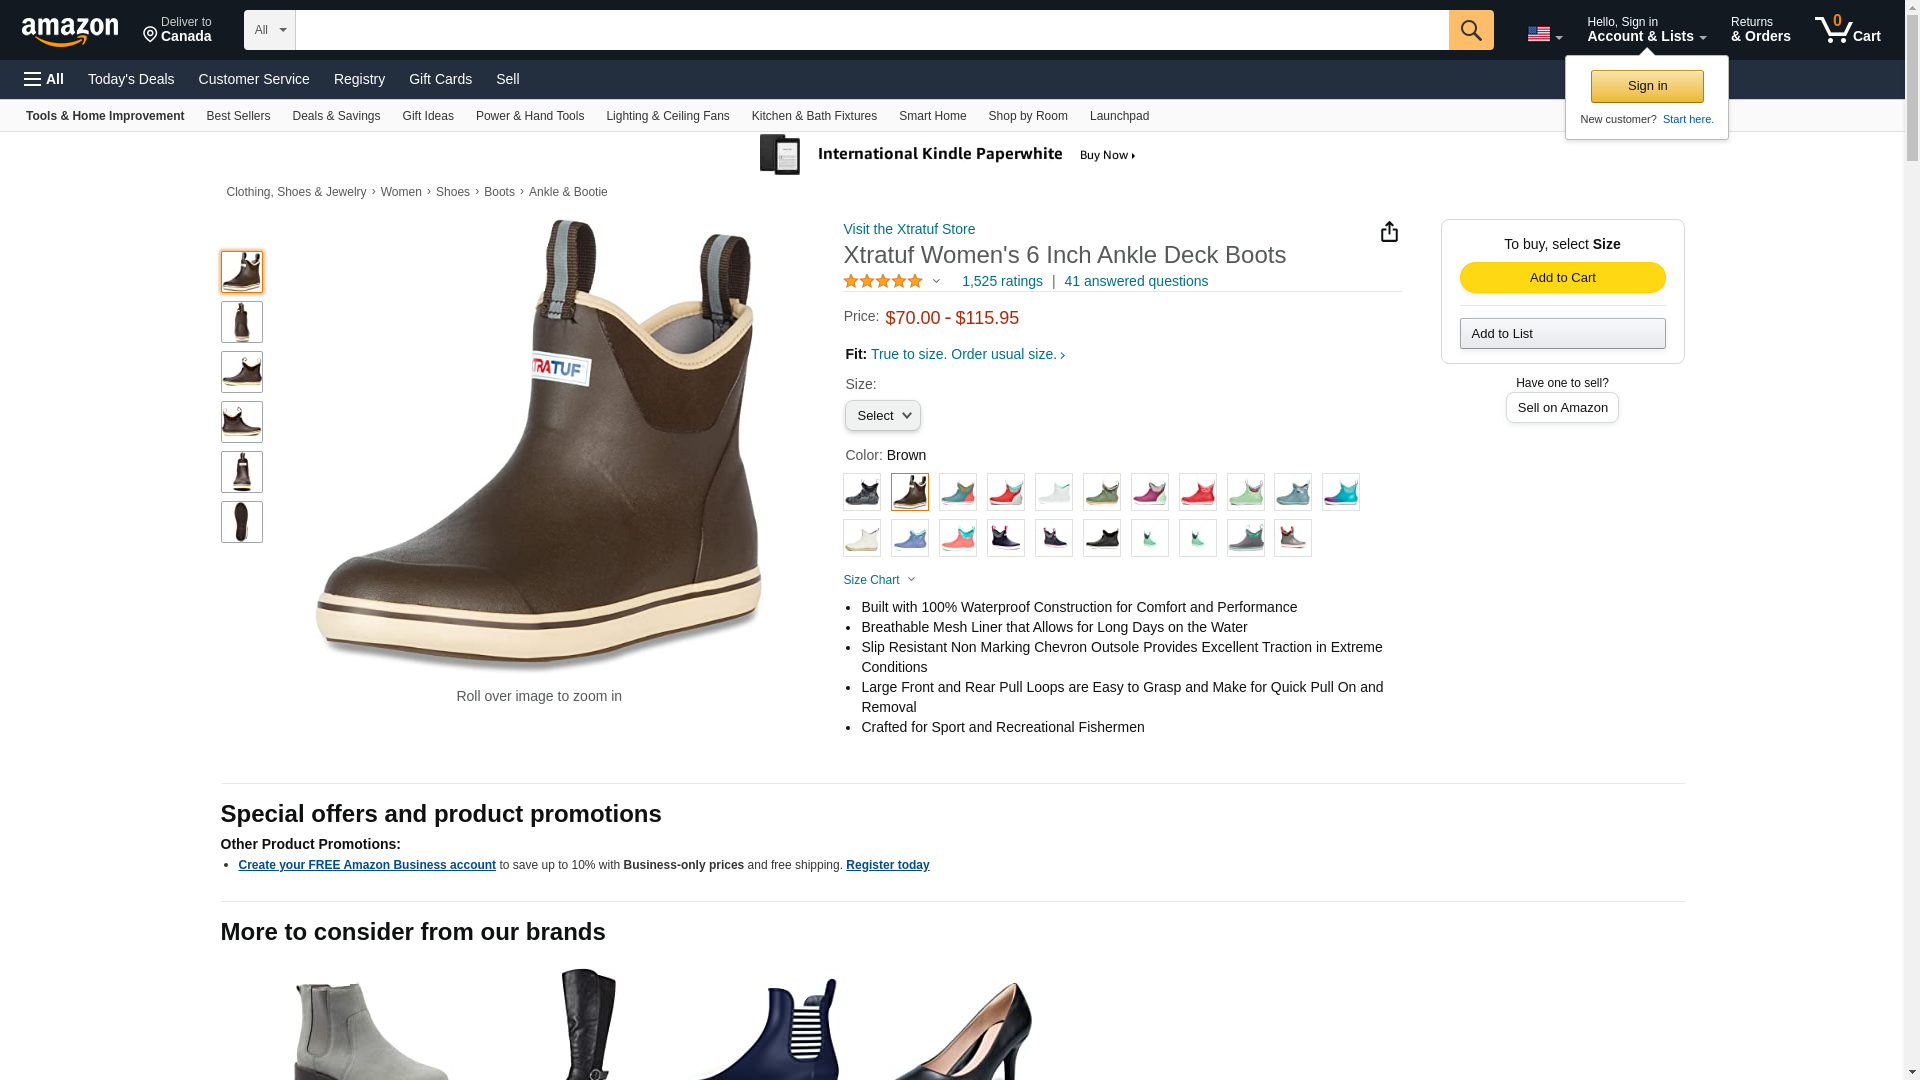Click the star rating icons
This screenshot has width=1920, height=1080.
[883, 281]
